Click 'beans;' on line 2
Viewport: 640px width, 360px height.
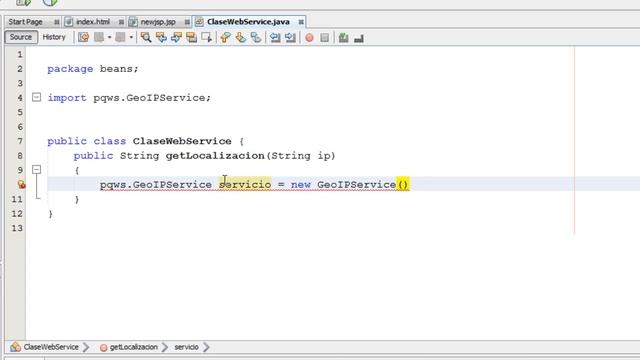119,69
